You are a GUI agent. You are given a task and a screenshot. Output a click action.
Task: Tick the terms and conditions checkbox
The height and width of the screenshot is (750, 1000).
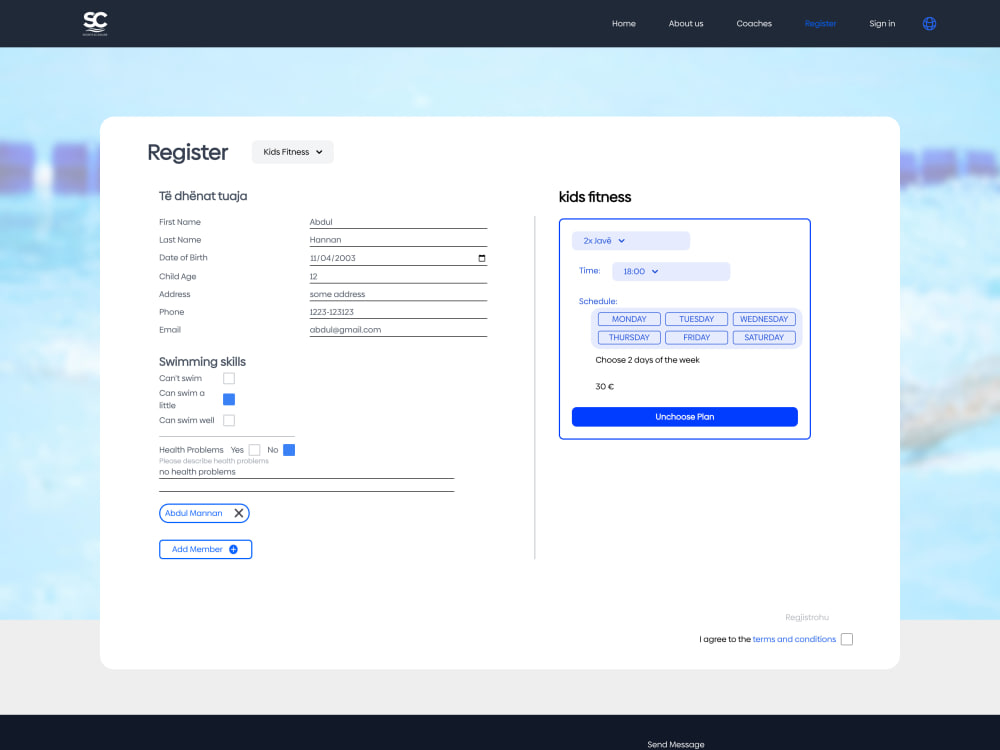tap(847, 639)
